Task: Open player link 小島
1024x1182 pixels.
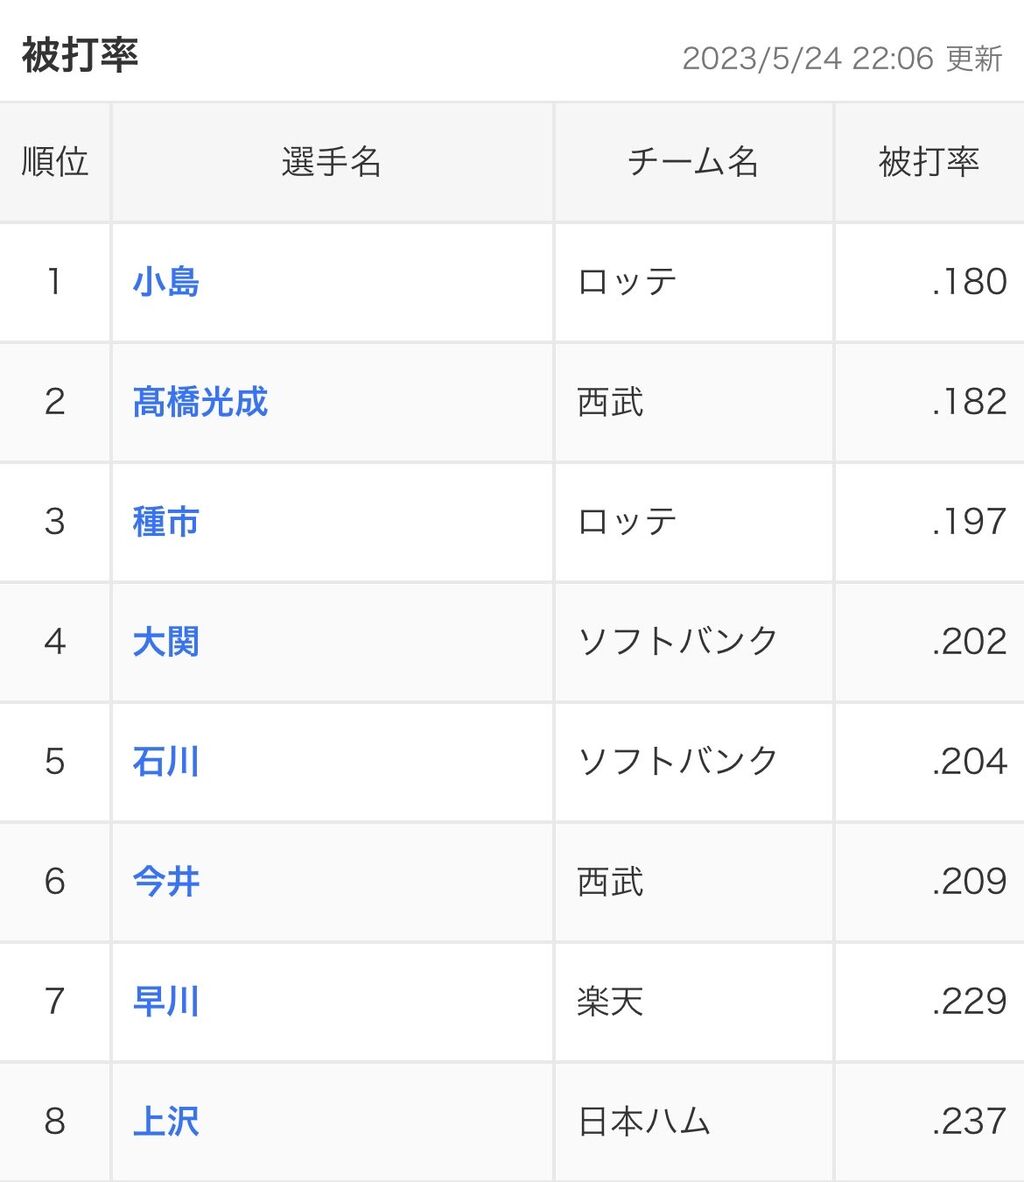Action: (x=166, y=282)
